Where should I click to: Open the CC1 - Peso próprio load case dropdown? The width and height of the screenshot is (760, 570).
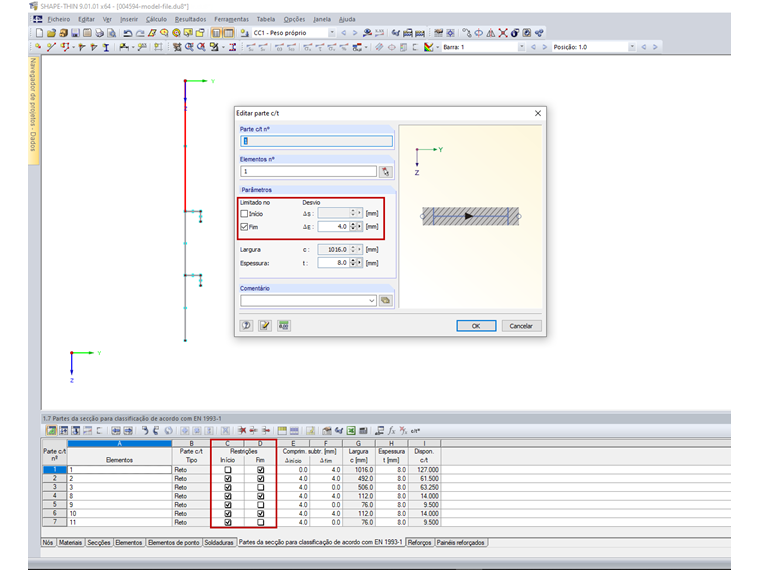pos(332,33)
